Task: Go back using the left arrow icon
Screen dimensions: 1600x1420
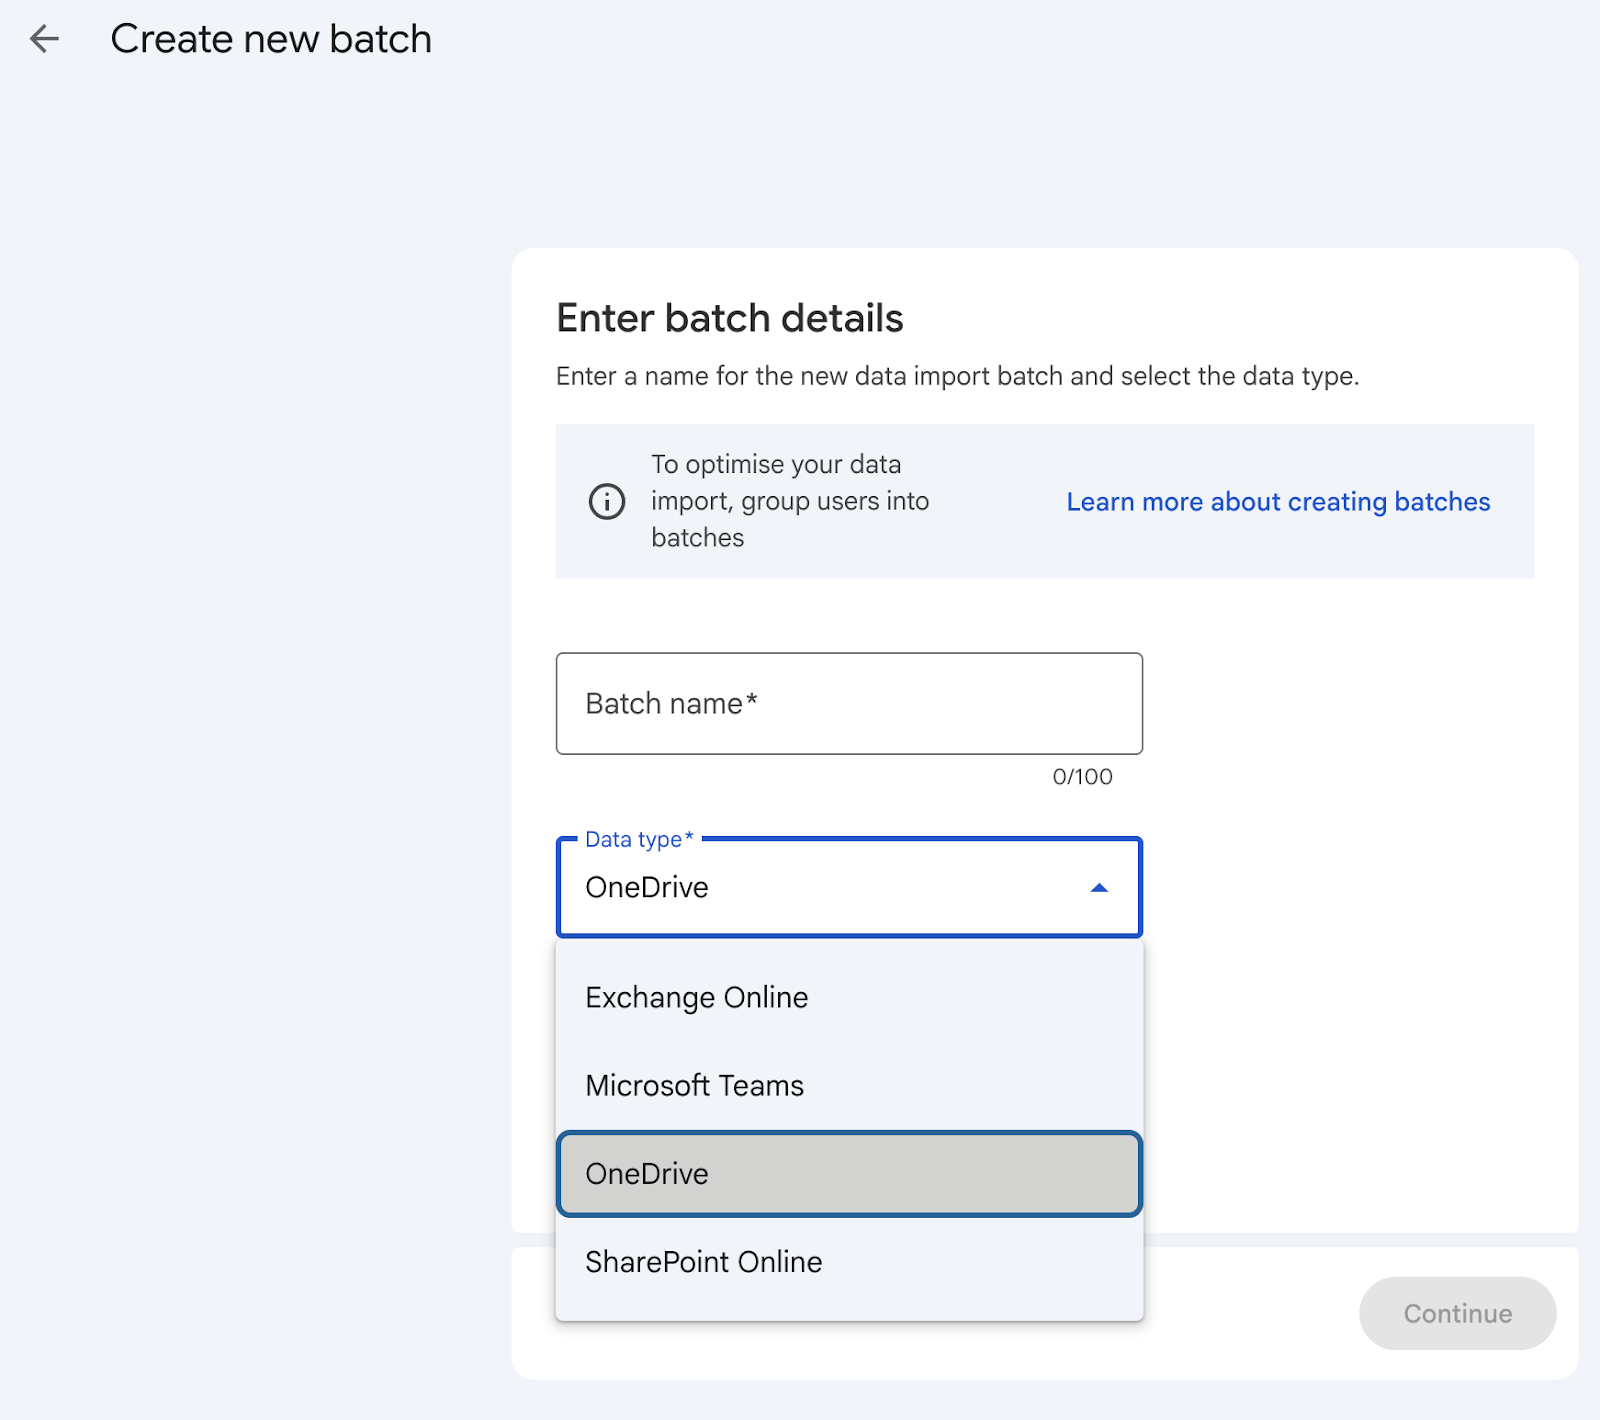Action: pos(44,39)
